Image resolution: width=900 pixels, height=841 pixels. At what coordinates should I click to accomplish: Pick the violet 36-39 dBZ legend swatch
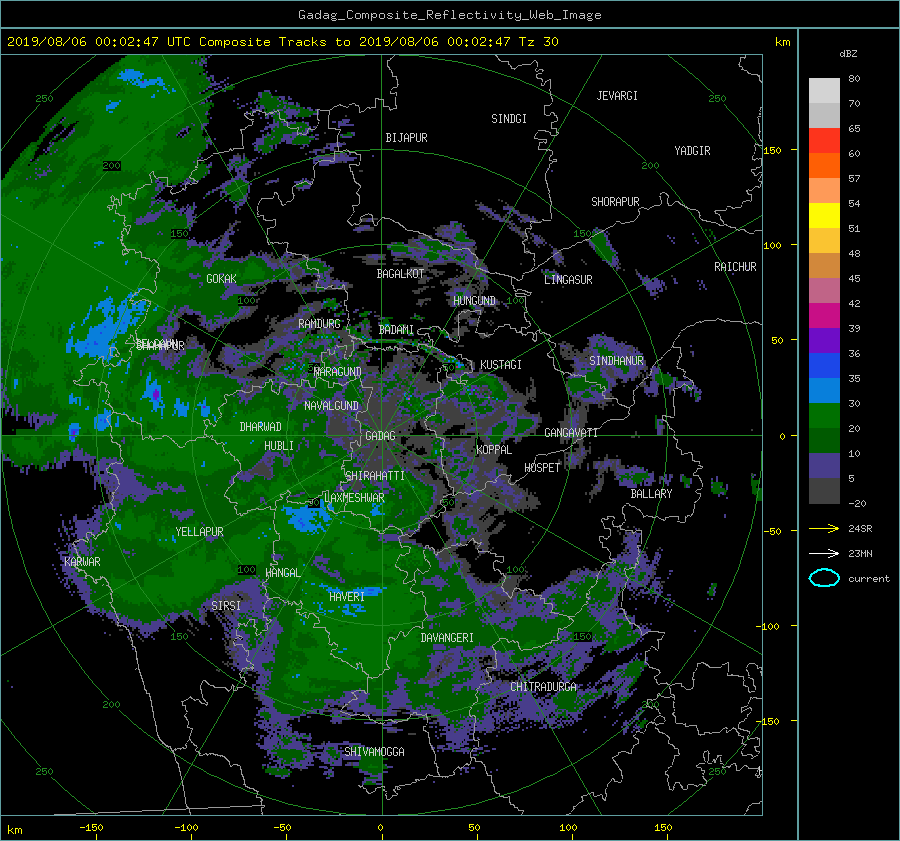[x=824, y=340]
